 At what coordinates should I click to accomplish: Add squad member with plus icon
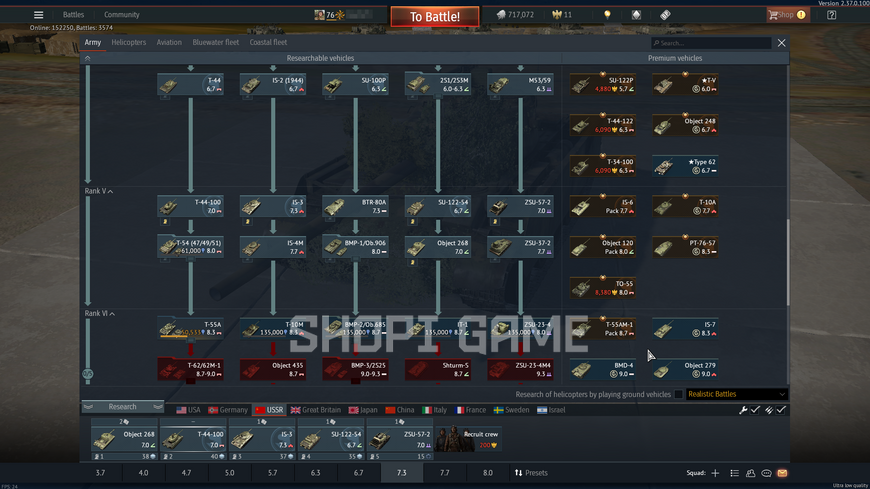pos(715,473)
